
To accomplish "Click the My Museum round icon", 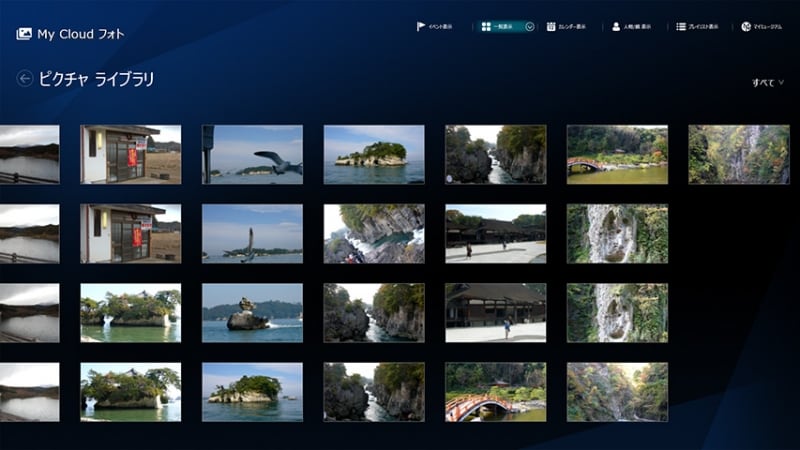I will click(746, 27).
